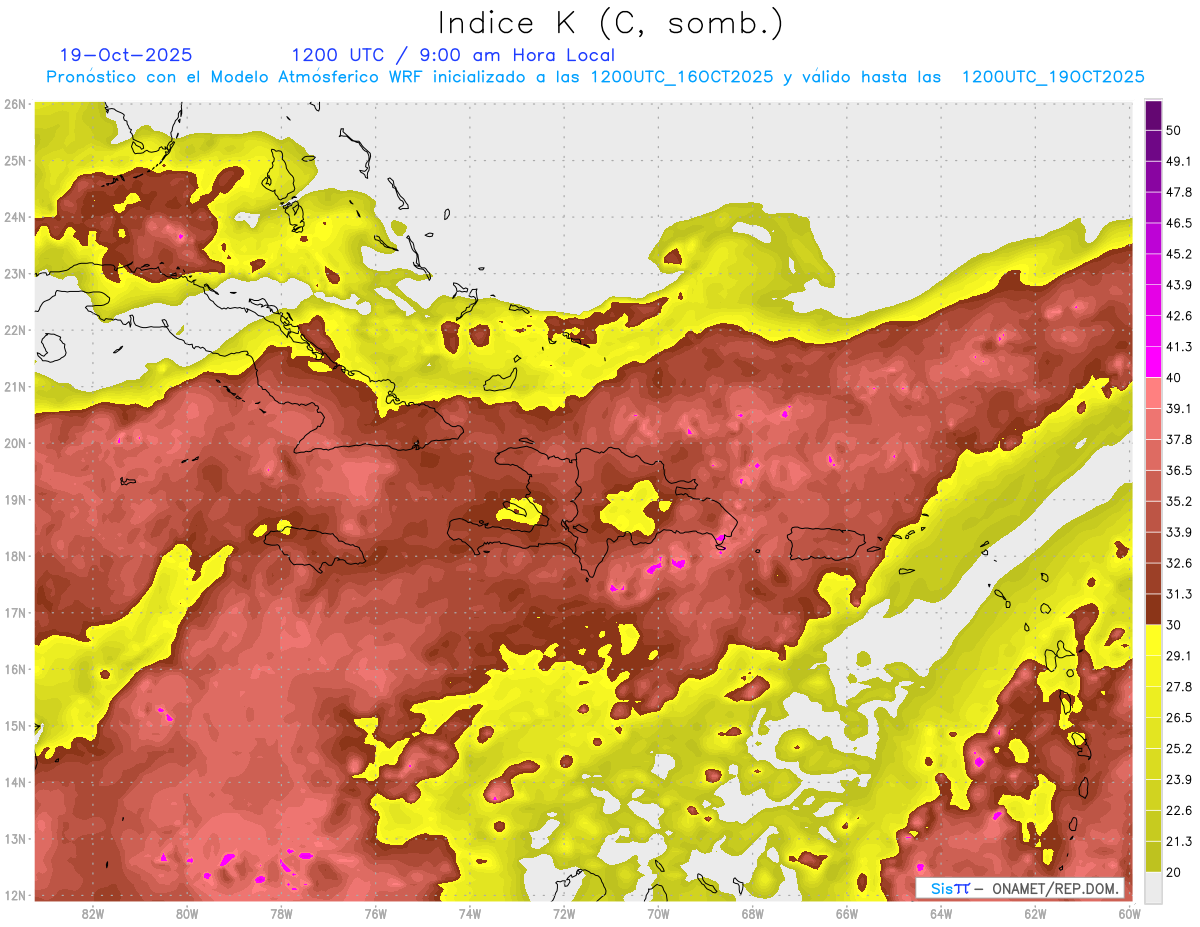Screen dimensions: 1200x927
Task: Click colorbar value '26.5'
Action: point(1179,718)
